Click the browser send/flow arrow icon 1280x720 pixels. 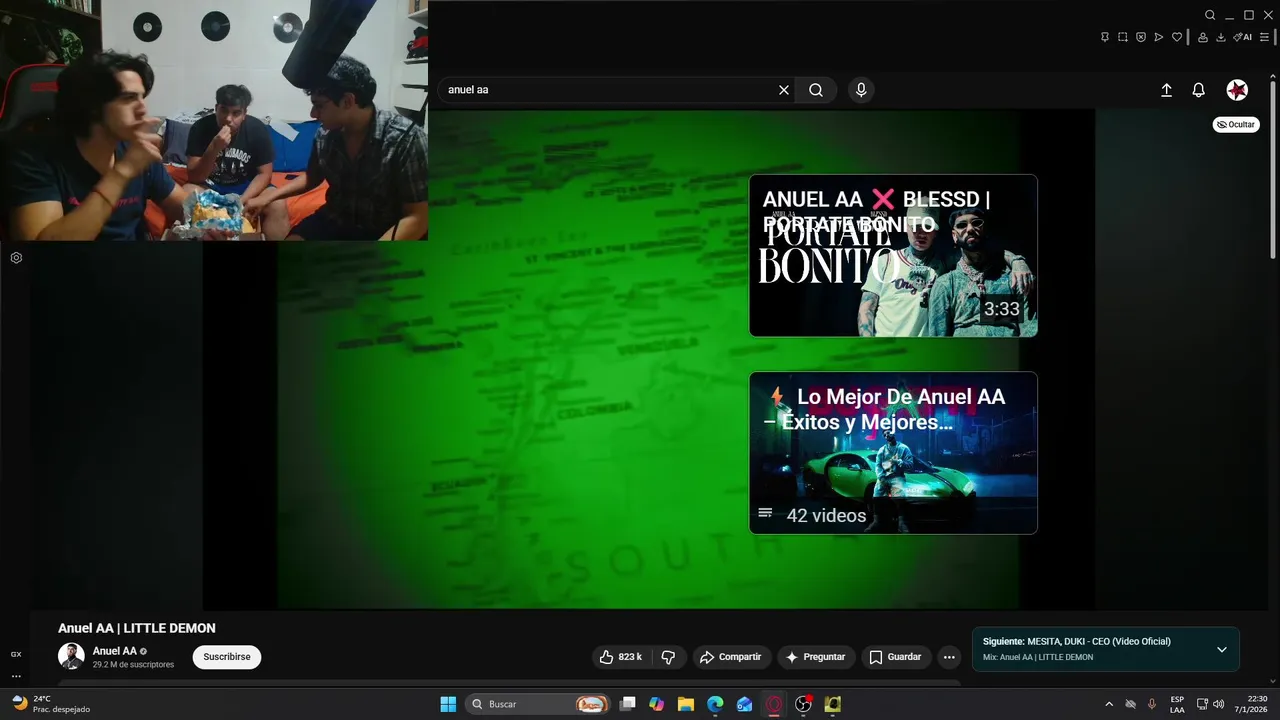[x=1159, y=37]
